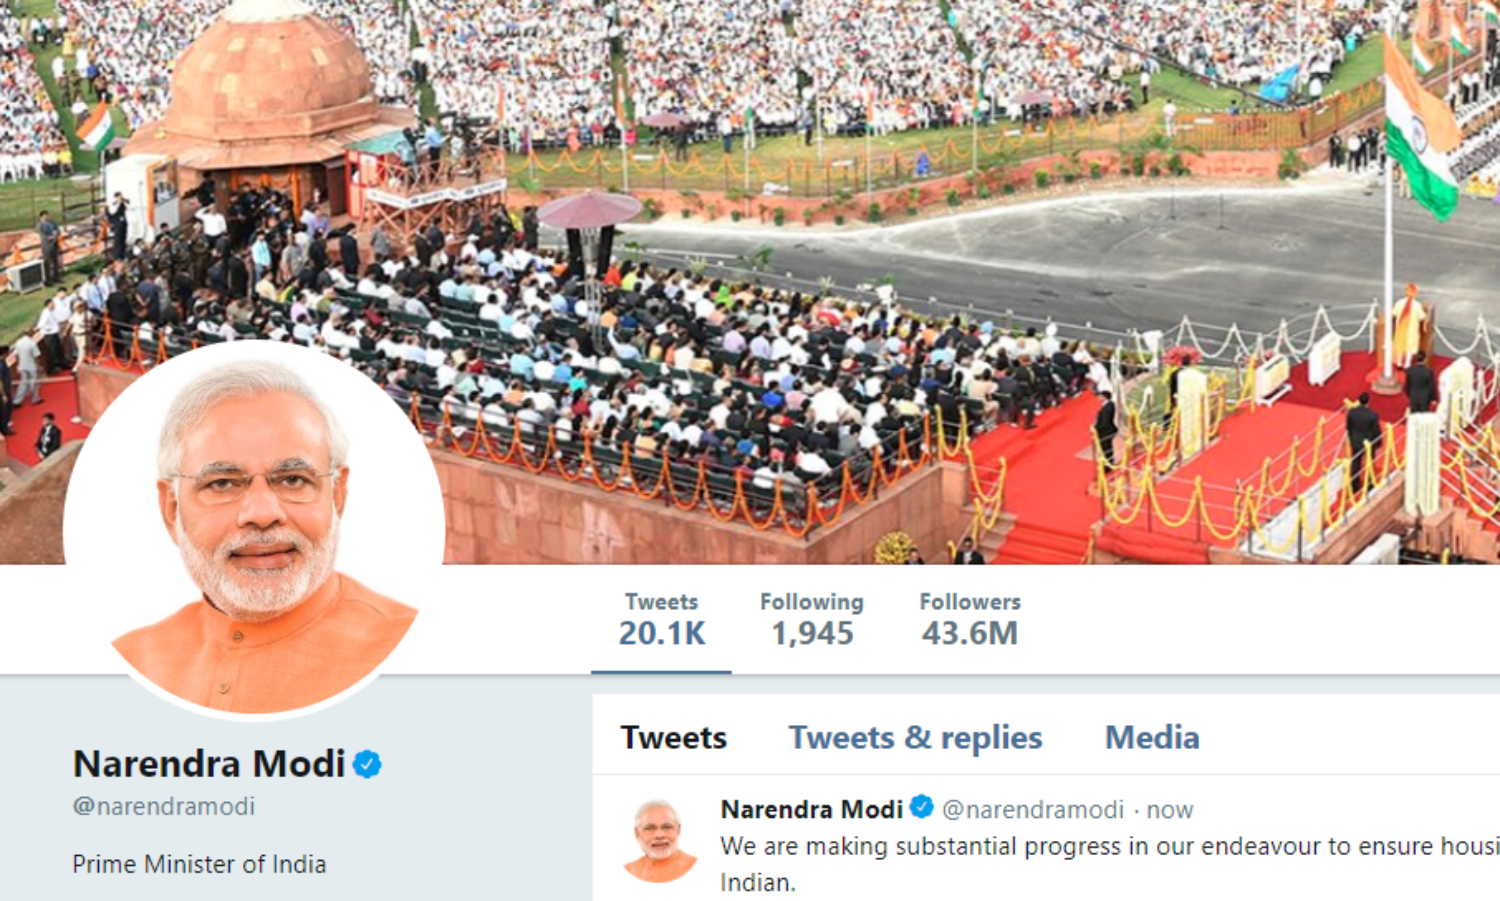Viewport: 1500px width, 901px height.
Task: Click the Tweets label above 20.1K
Action: tap(662, 602)
